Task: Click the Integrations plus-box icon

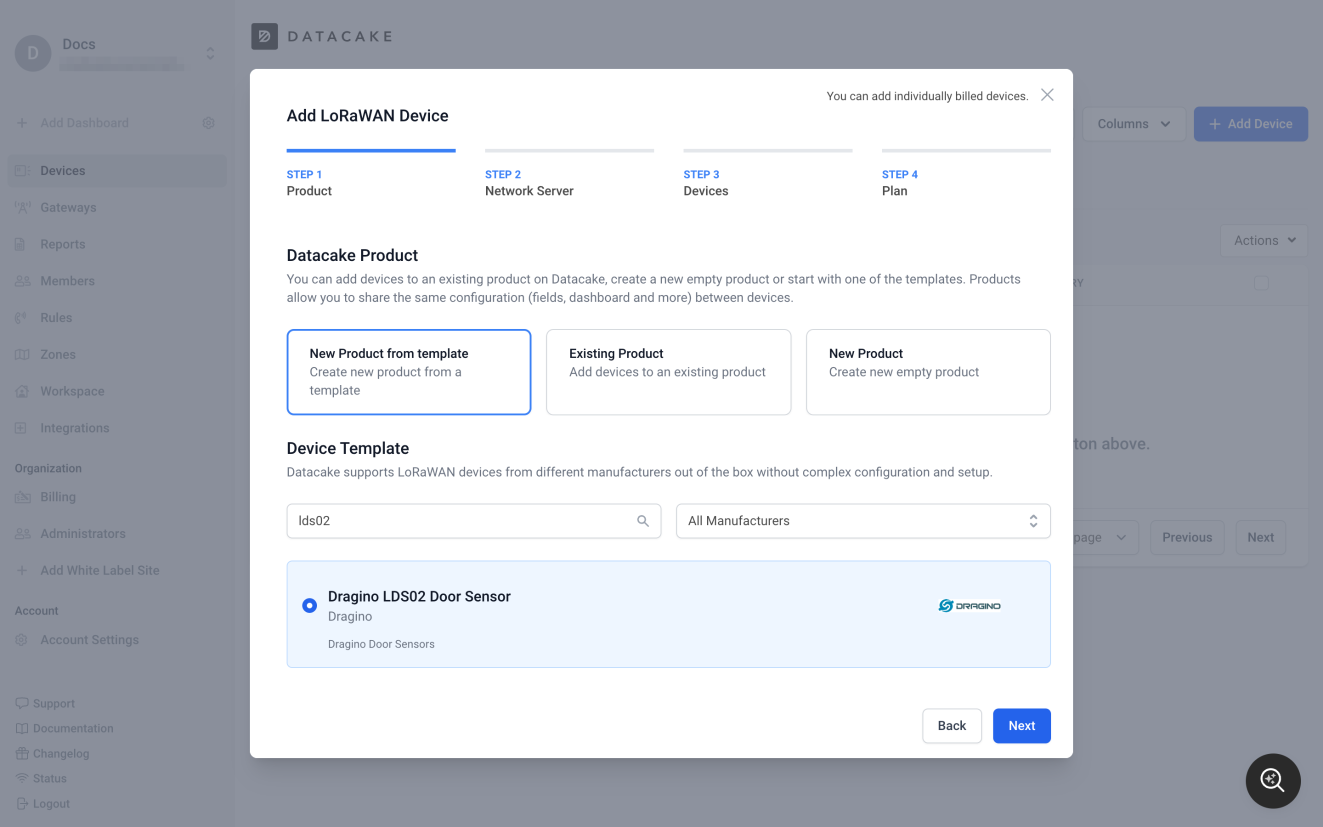Action: point(22,428)
